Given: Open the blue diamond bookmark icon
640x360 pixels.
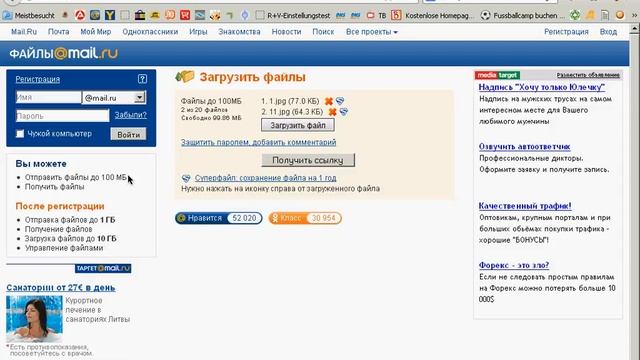Looking at the screenshot, I should pyautogui.click(x=244, y=16).
